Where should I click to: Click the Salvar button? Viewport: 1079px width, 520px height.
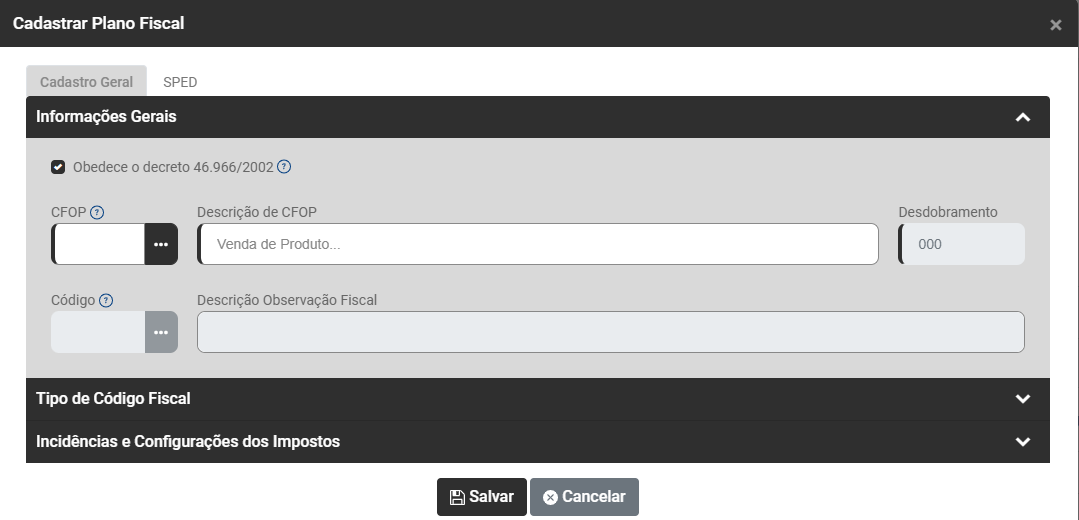point(481,497)
